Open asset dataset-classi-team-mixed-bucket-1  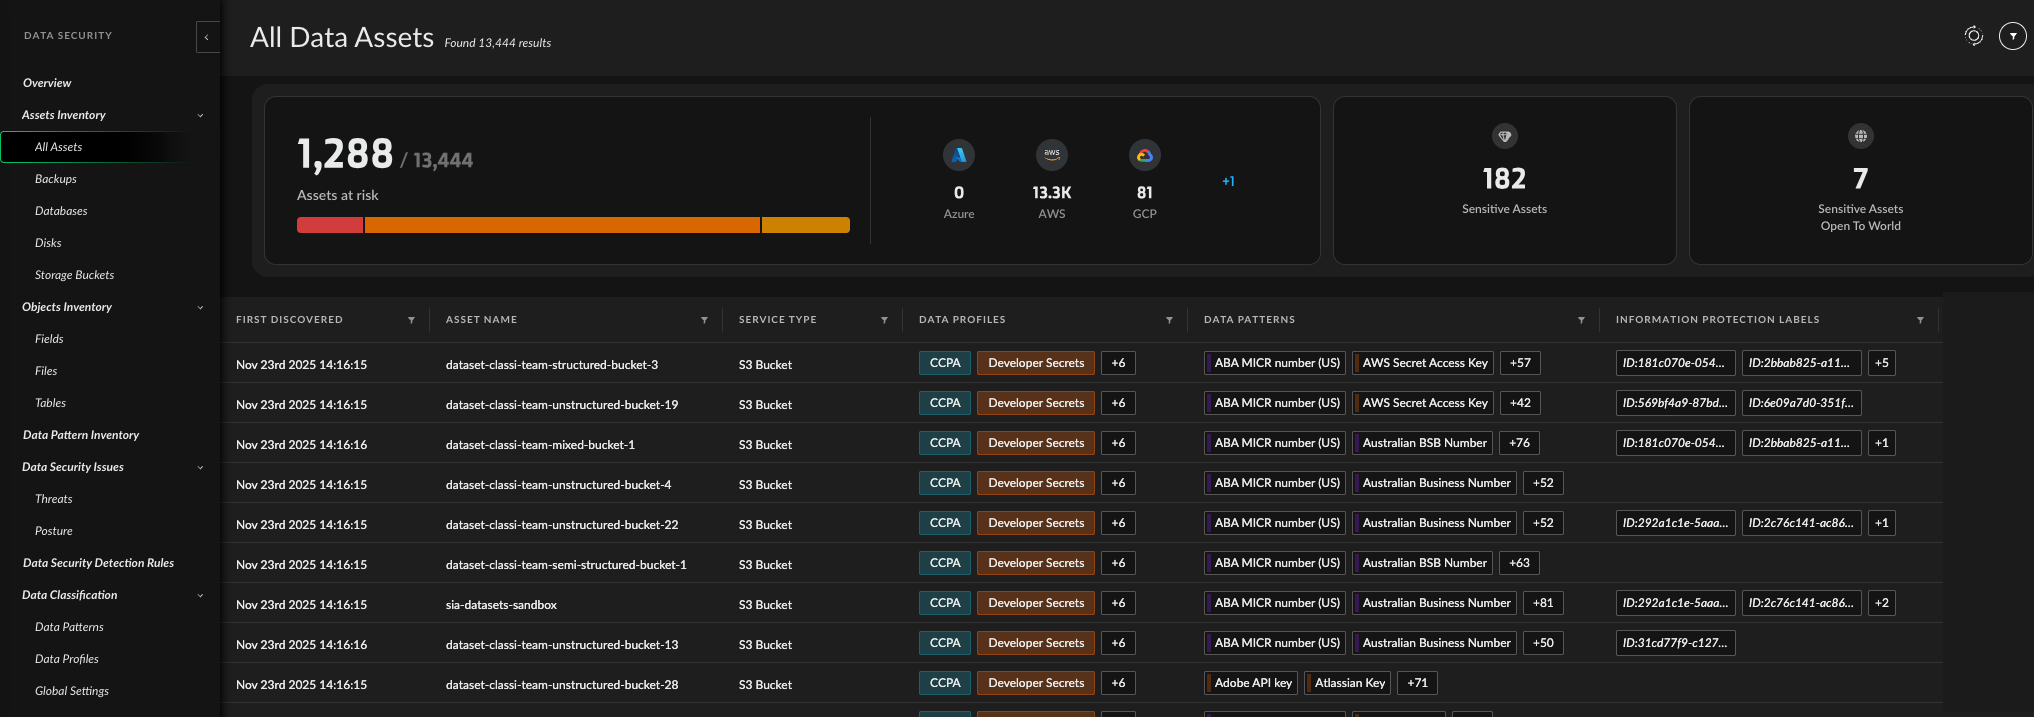pyautogui.click(x=540, y=445)
